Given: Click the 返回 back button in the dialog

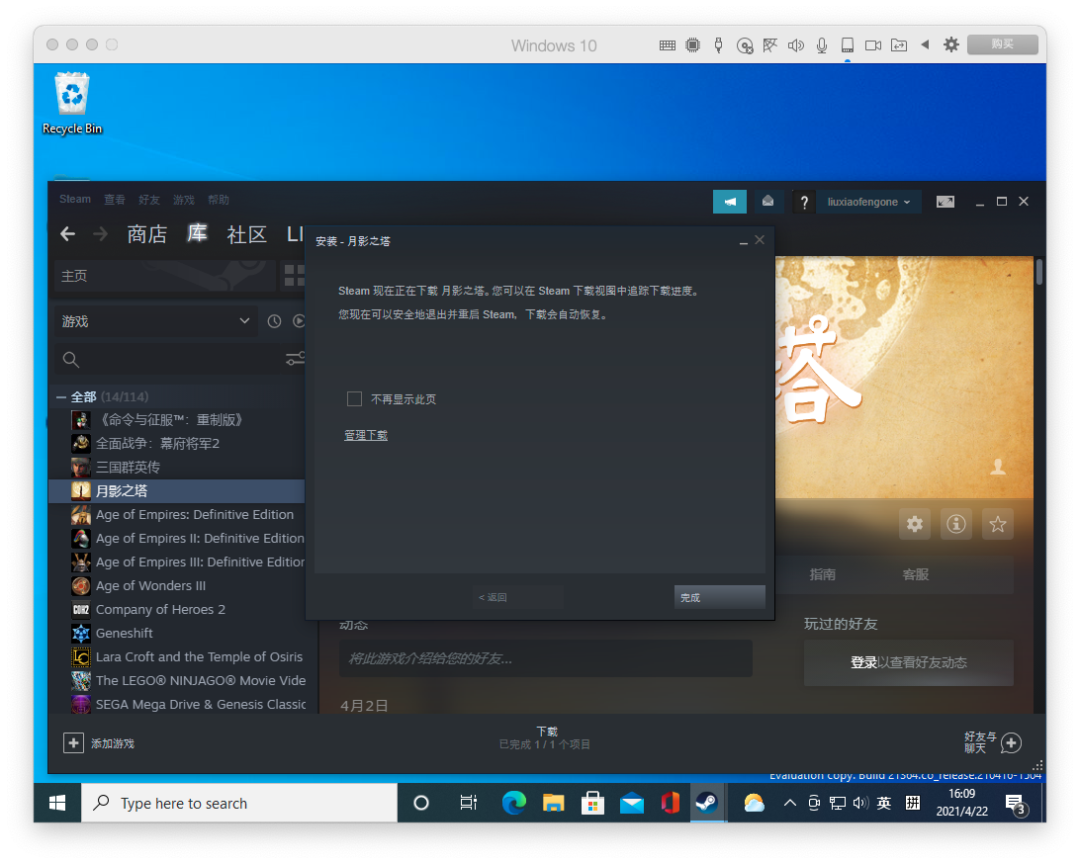Looking at the screenshot, I should (517, 597).
